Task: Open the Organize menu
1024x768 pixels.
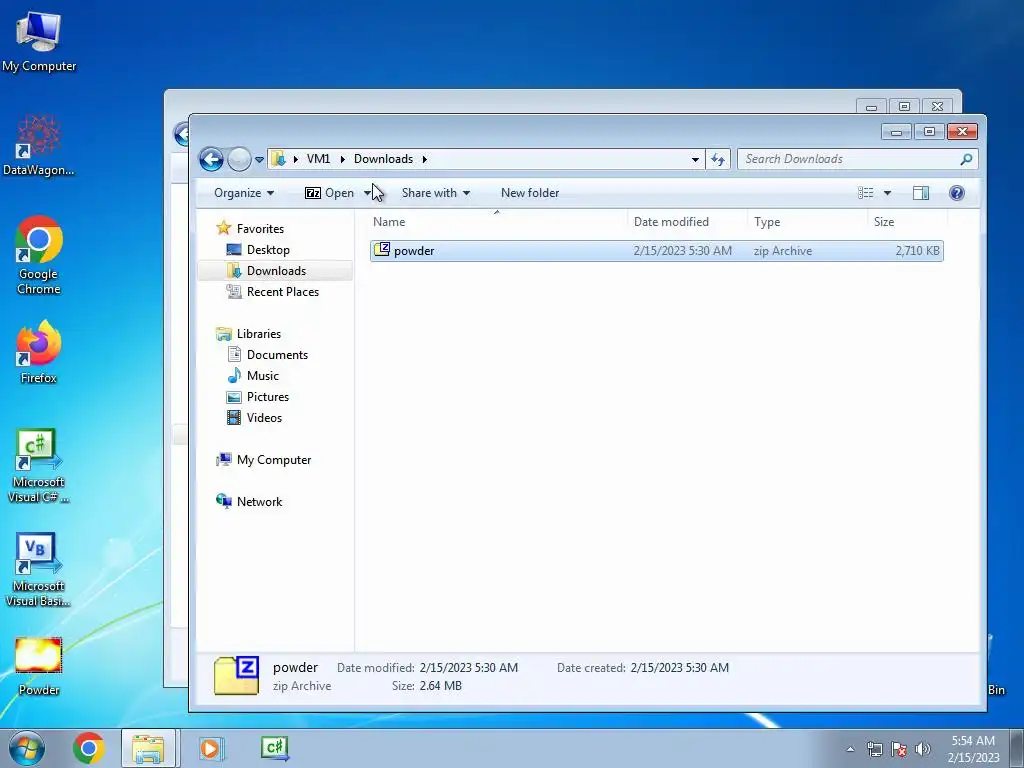Action: coord(244,193)
